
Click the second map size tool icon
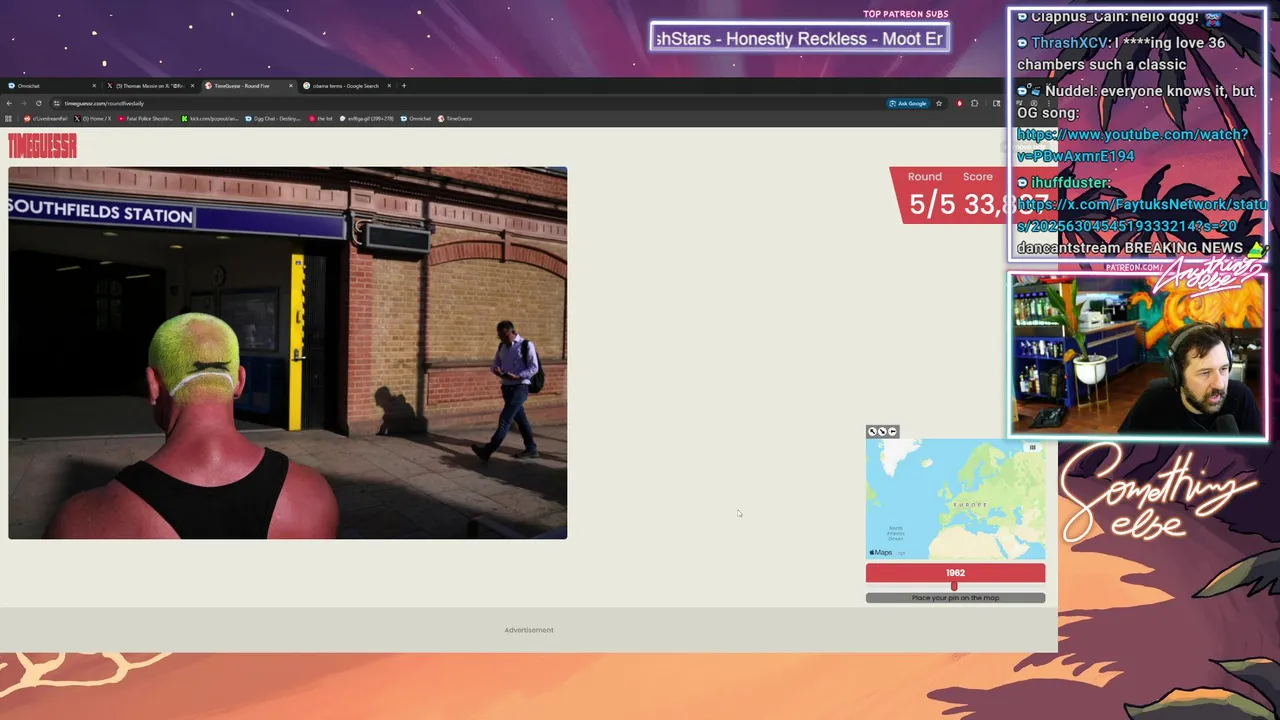pyautogui.click(x=882, y=432)
